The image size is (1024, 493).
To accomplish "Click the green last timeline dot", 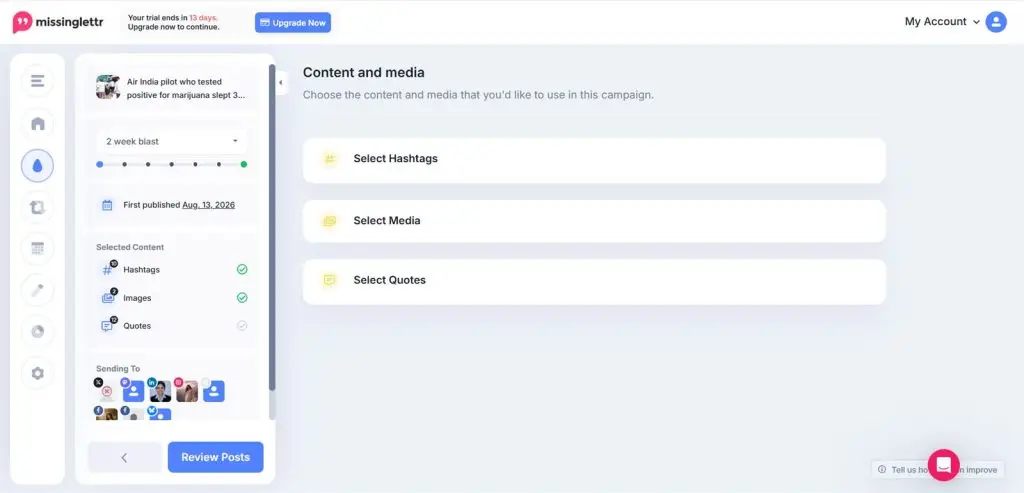I will tap(244, 165).
